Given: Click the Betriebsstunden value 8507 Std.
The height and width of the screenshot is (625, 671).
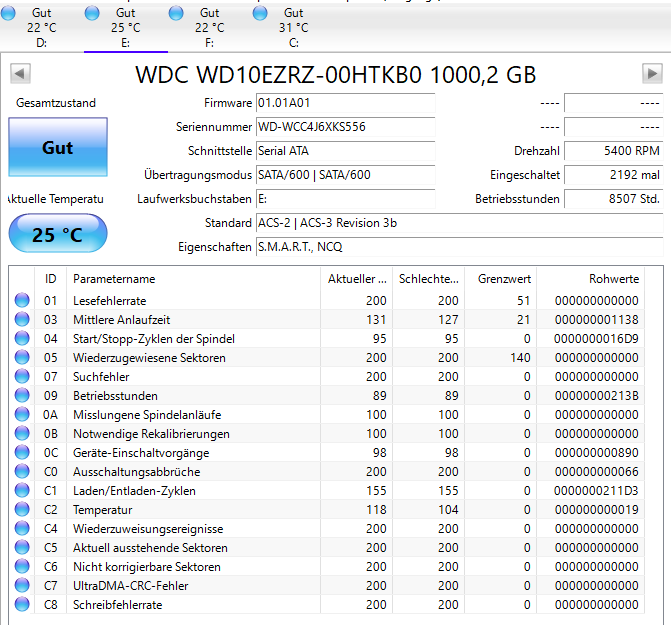Looking at the screenshot, I should click(614, 199).
